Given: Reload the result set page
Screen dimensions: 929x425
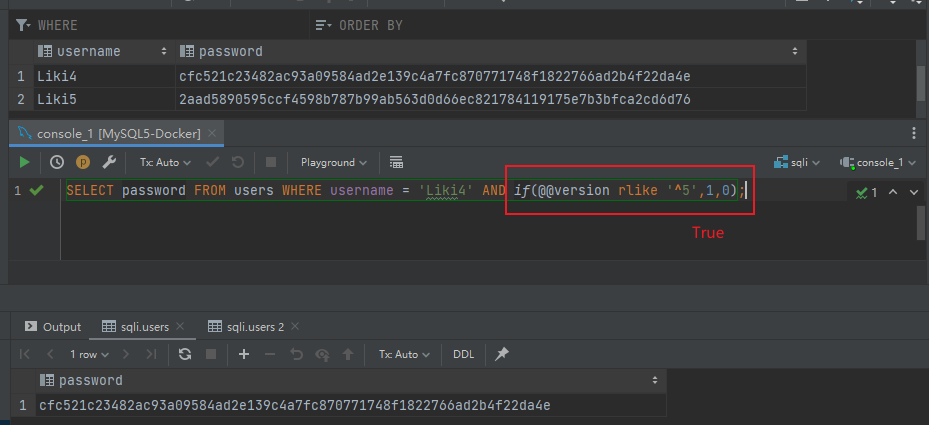Looking at the screenshot, I should (185, 354).
